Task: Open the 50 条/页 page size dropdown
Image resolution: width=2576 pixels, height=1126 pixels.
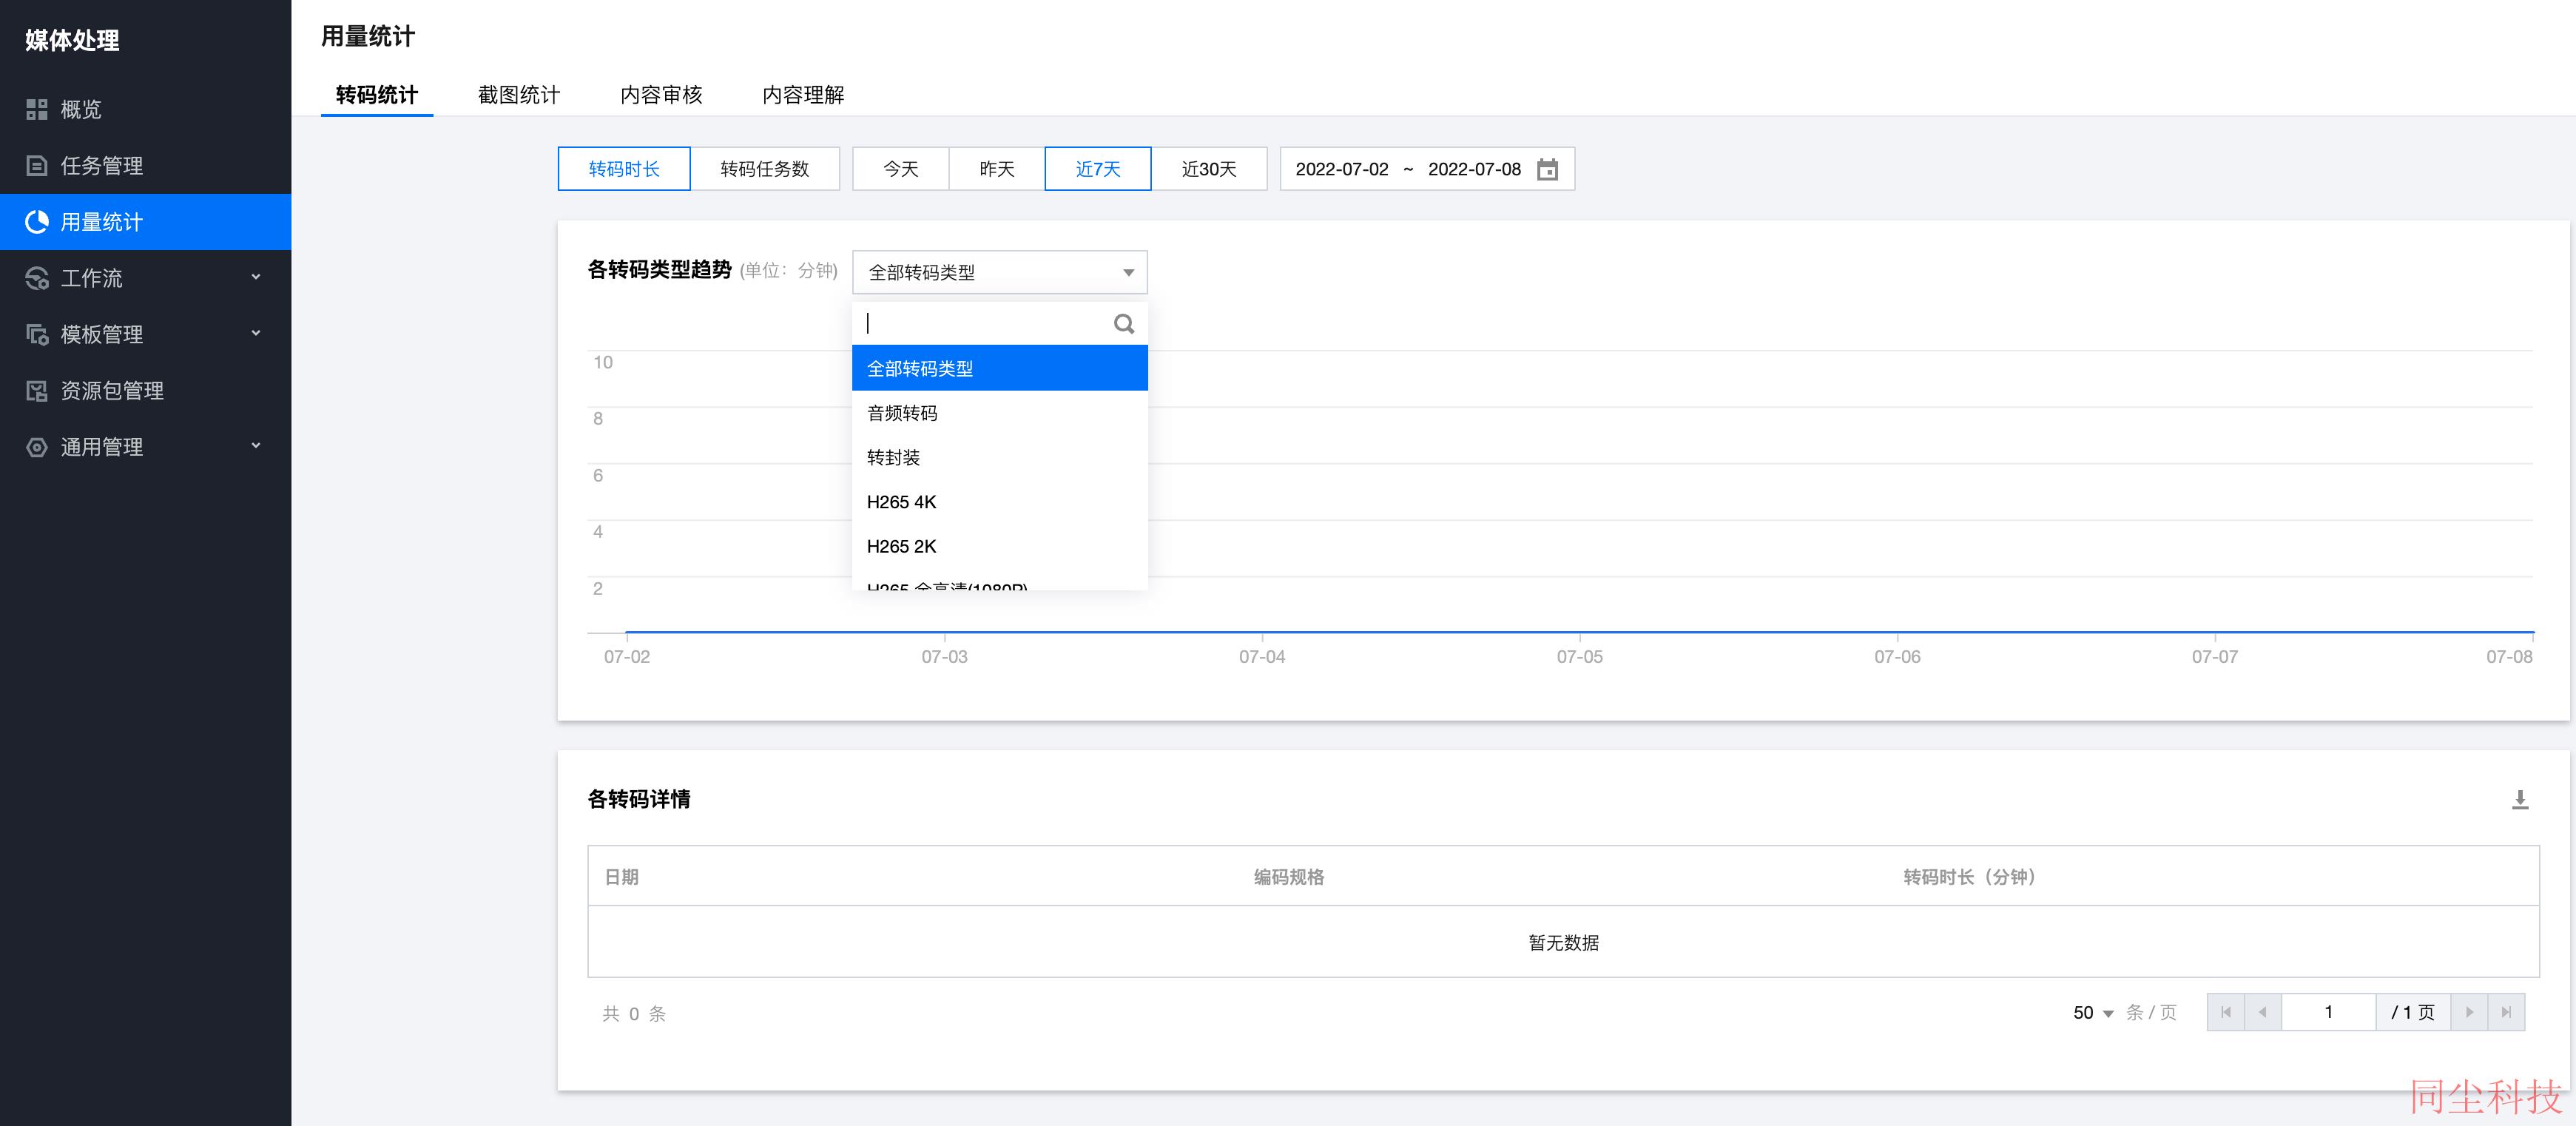Action: (2093, 1013)
